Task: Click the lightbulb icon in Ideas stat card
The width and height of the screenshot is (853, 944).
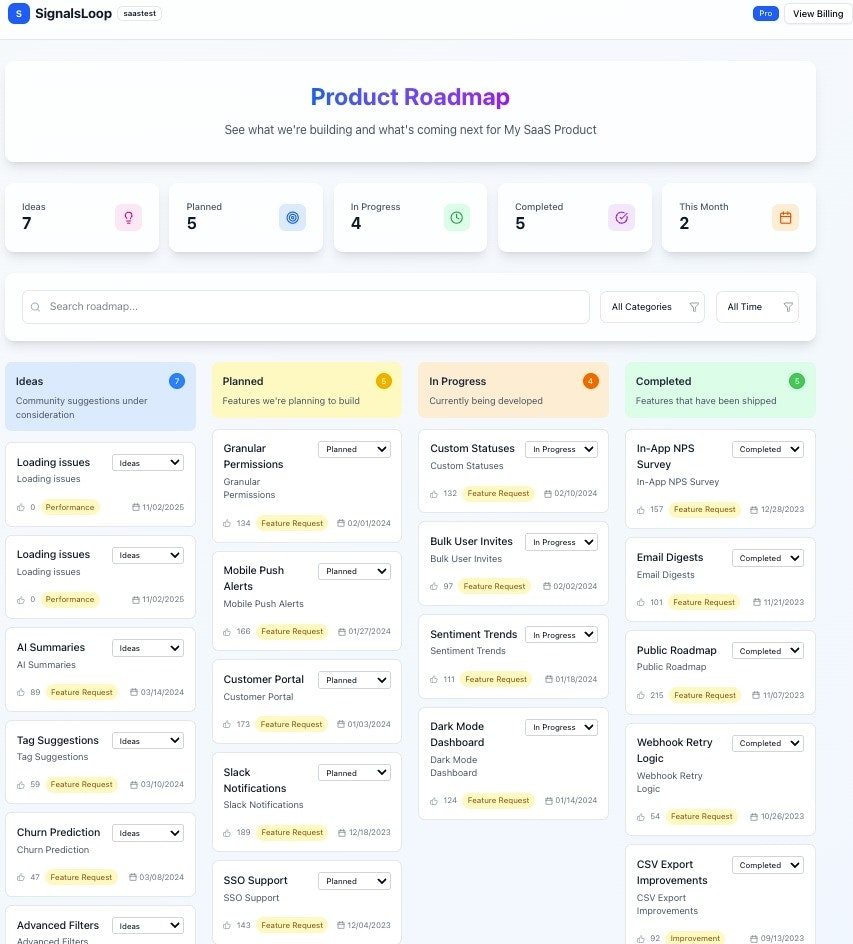Action: [128, 217]
